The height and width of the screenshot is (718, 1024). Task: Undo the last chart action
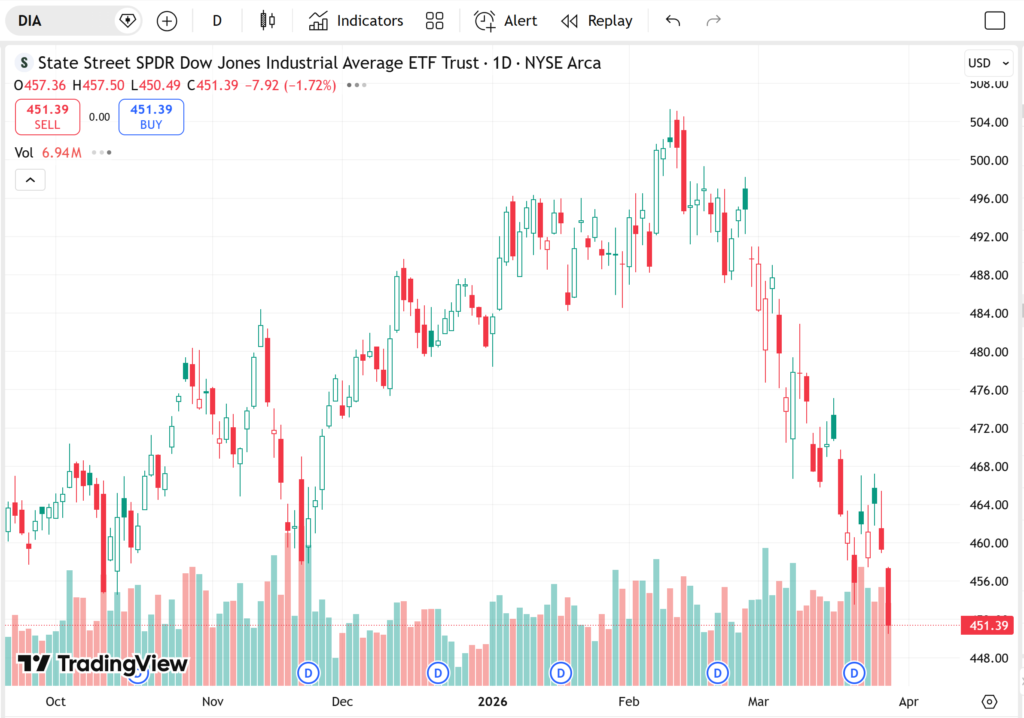tap(673, 21)
